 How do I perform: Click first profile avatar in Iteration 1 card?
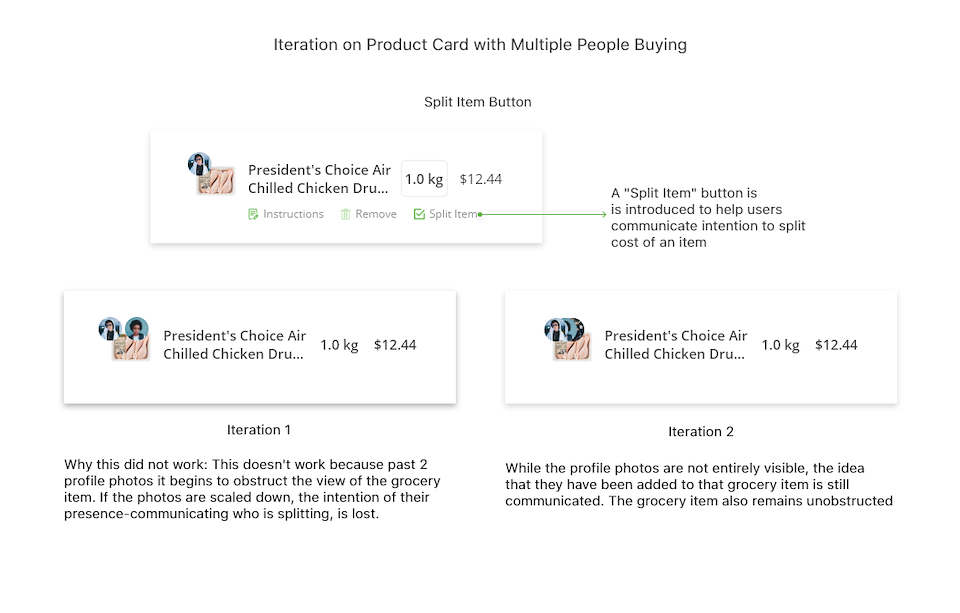[110, 329]
